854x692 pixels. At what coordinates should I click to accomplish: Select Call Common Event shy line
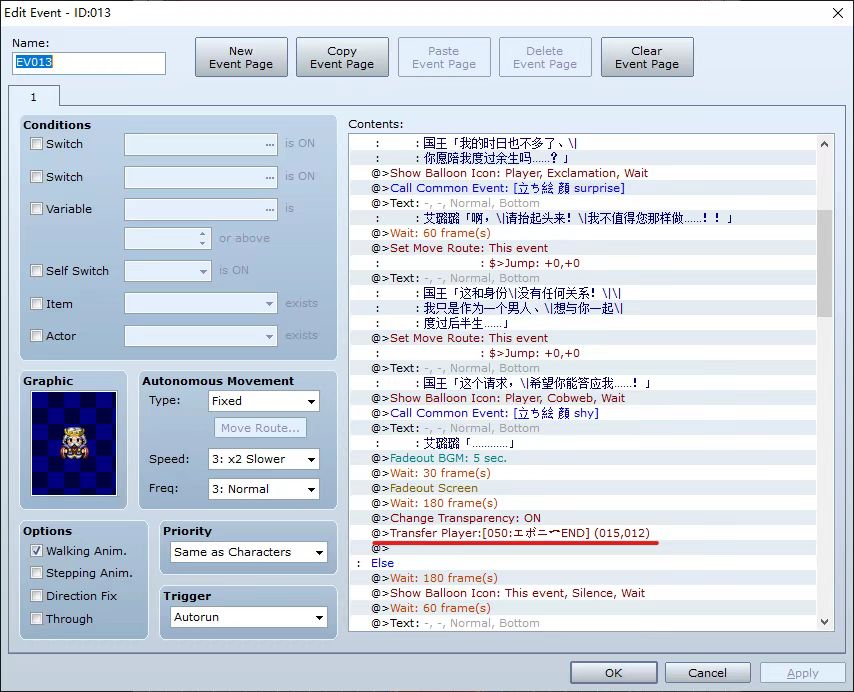pos(583,413)
